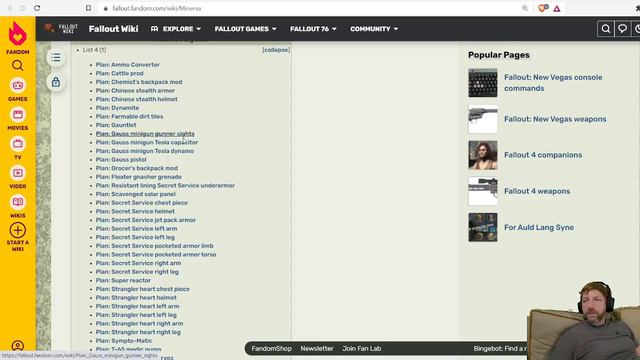Click the browser address bar URL

pyautogui.click(x=157, y=8)
